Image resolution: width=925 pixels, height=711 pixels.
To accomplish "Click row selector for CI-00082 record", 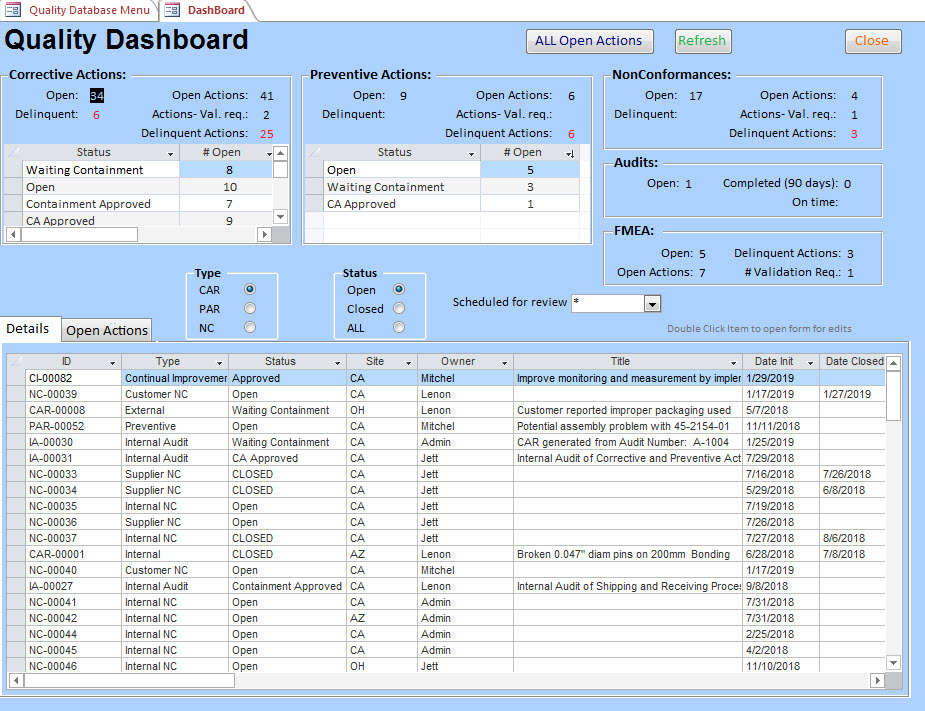I will click(x=16, y=378).
